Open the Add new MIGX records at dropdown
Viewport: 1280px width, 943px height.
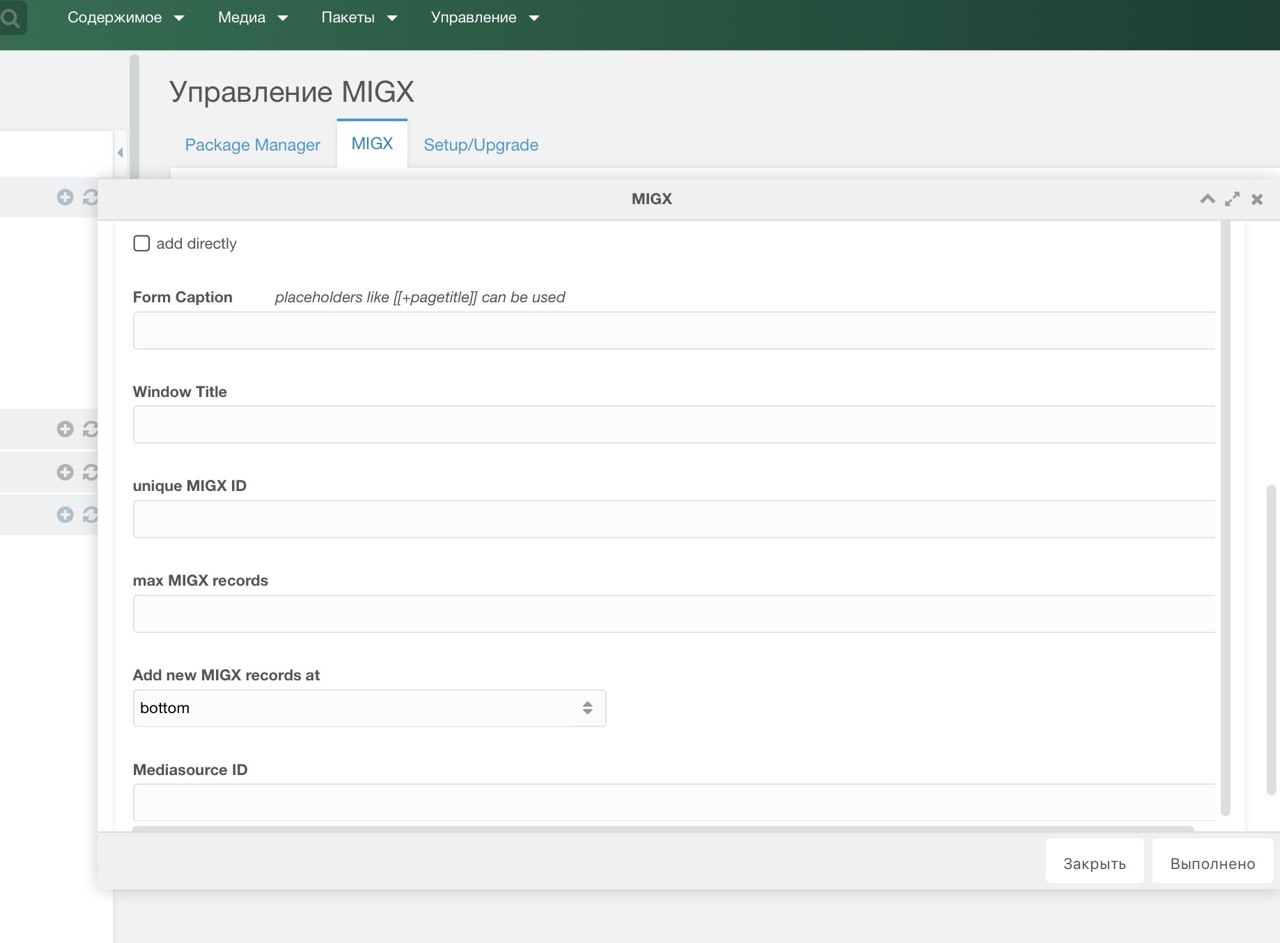(369, 708)
